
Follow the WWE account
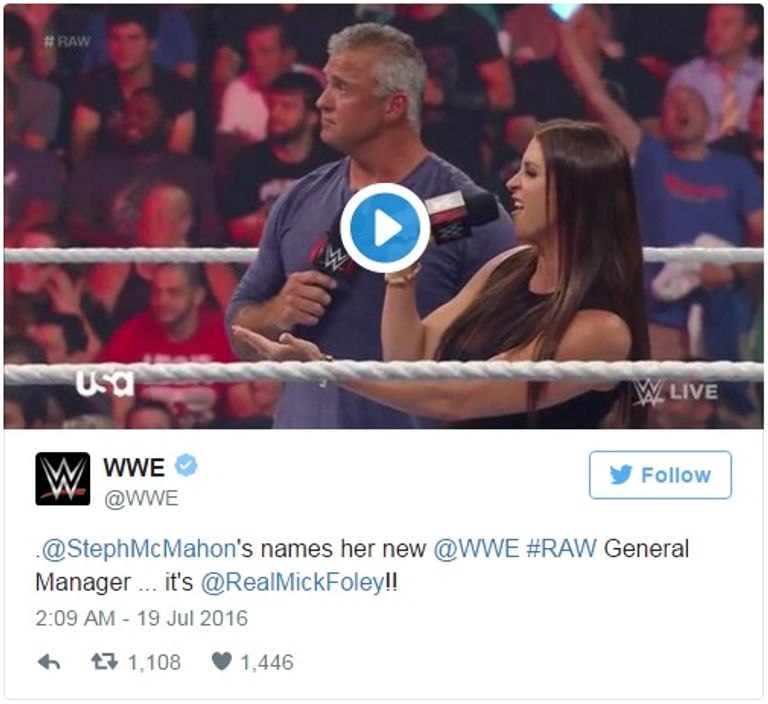[x=660, y=475]
